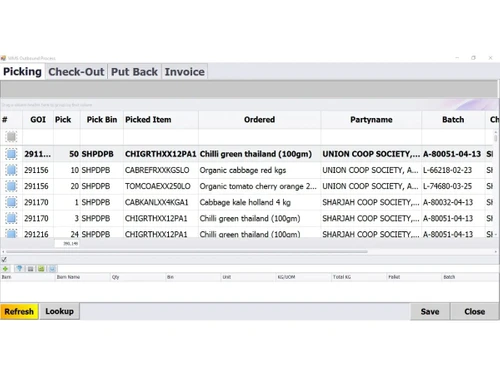500x375 pixels.
Task: Select row checkbox for Organic tomato cherry orange
Action: point(11,186)
